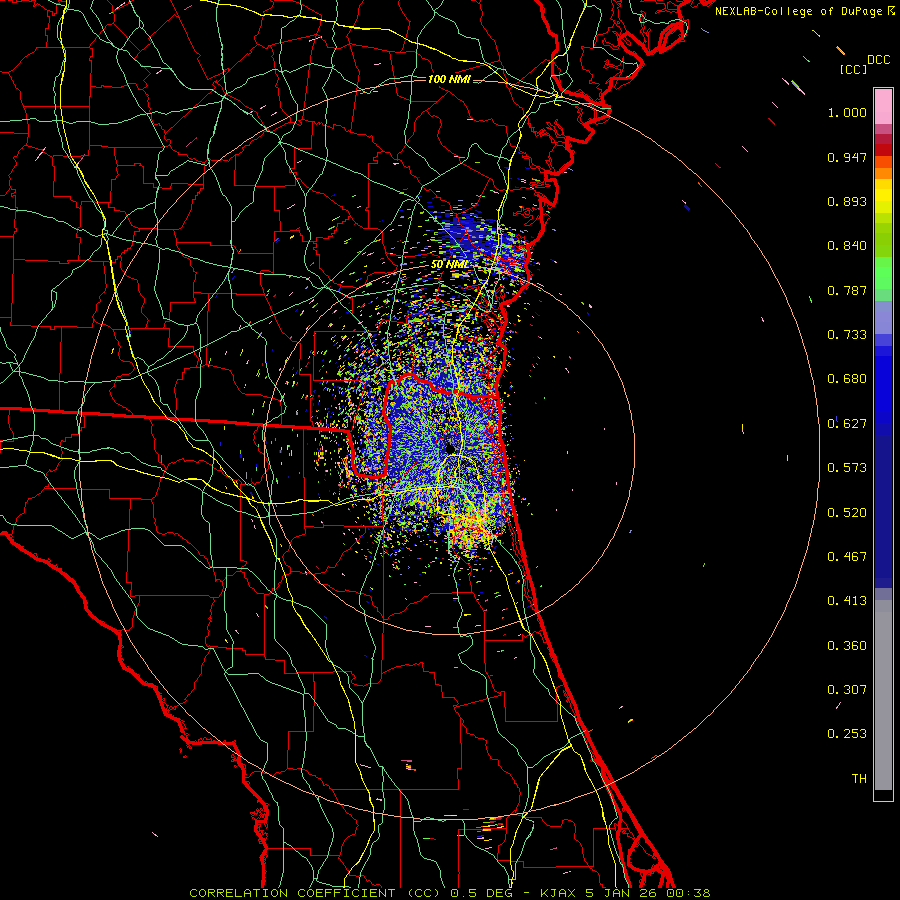Click the TH threshold label
Screen dimensions: 900x900
pos(859,779)
